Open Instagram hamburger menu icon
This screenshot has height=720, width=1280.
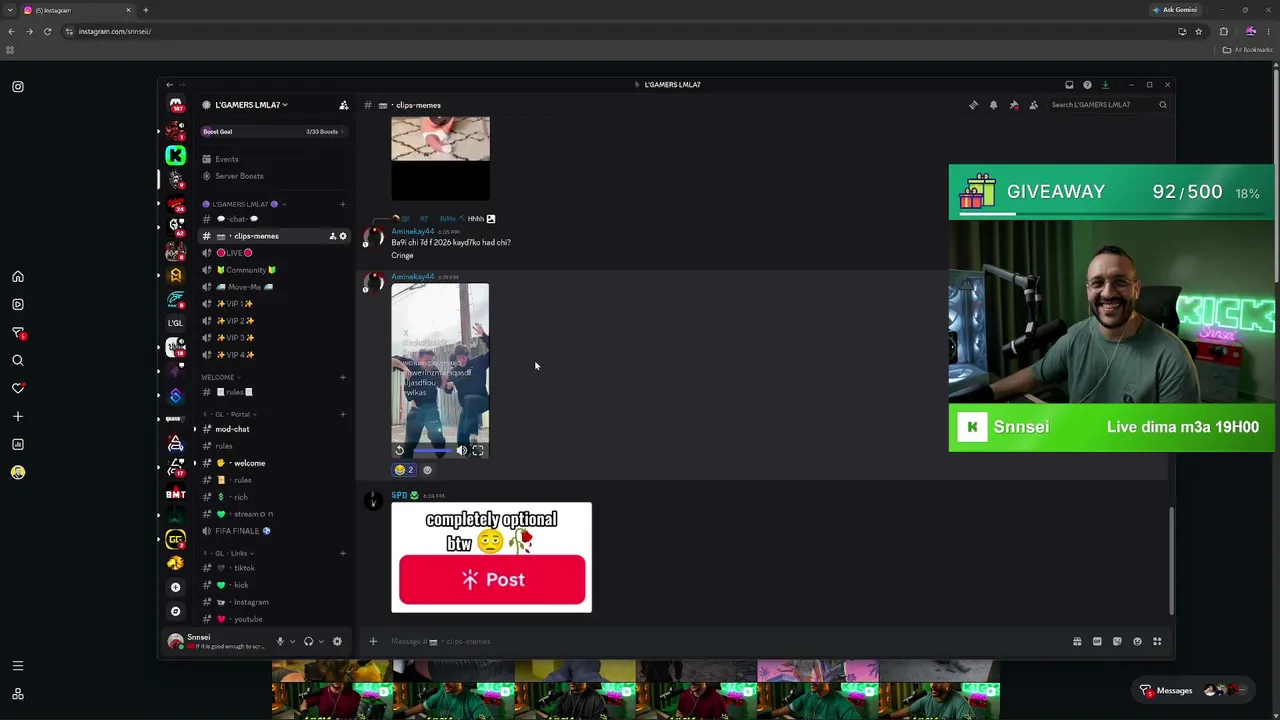[18, 666]
